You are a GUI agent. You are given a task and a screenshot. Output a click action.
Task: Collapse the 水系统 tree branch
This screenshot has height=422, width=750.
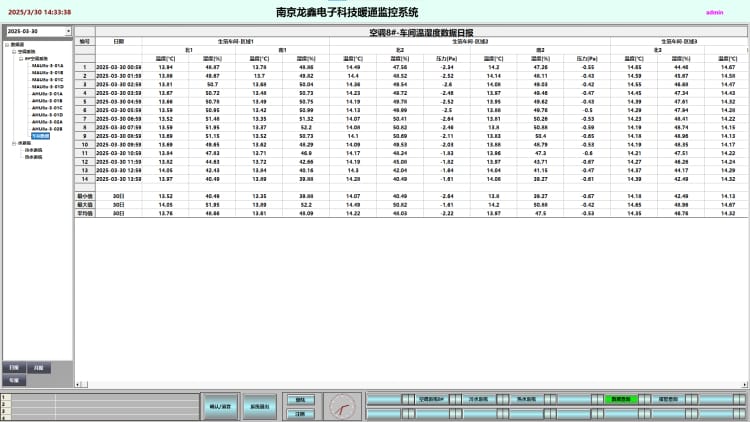[x=14, y=143]
